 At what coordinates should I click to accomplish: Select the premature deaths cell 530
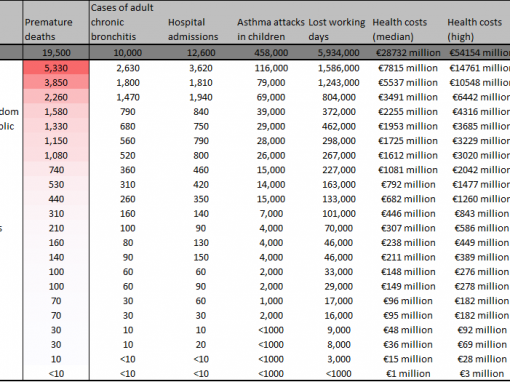[56, 184]
